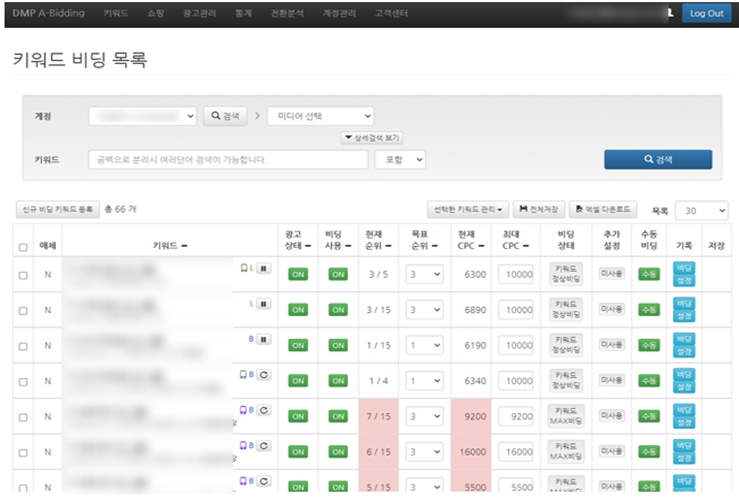The image size is (739, 500).
Task: Click the 미사용 button on the 6340 CPC row
Action: [611, 380]
